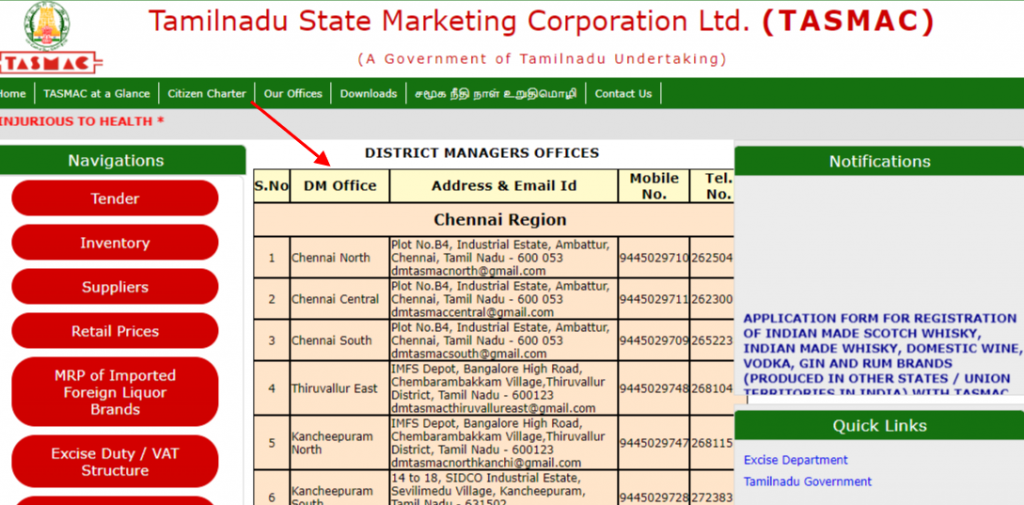This screenshot has height=505, width=1024.
Task: Select the Chennai Central office cell
Action: click(x=340, y=299)
